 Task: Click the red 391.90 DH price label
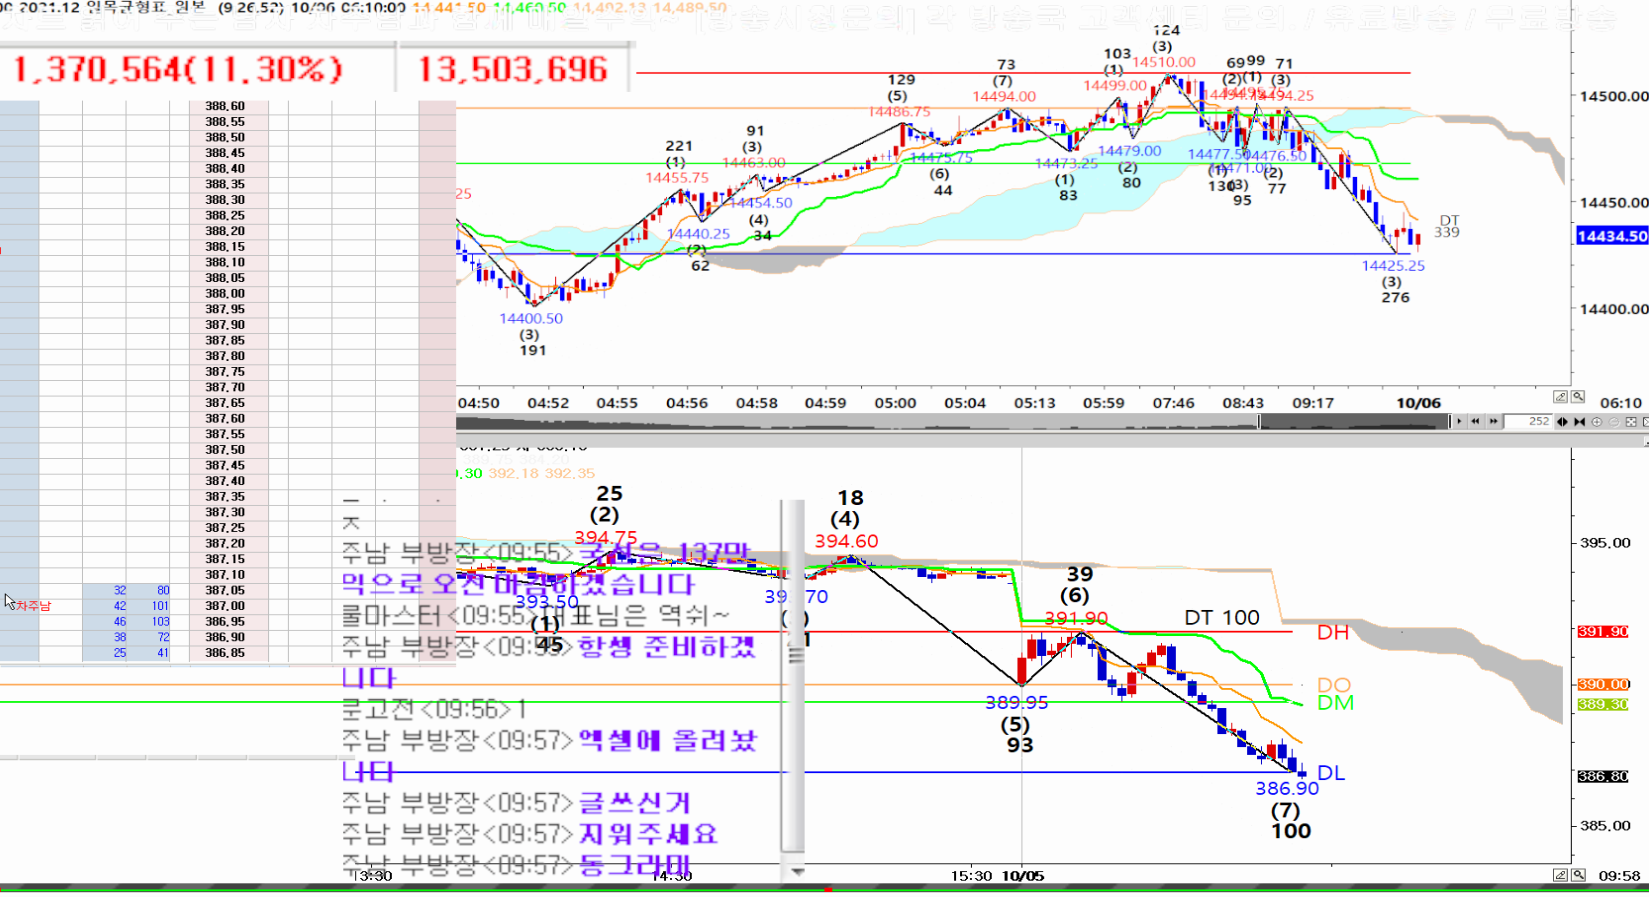coord(1602,632)
